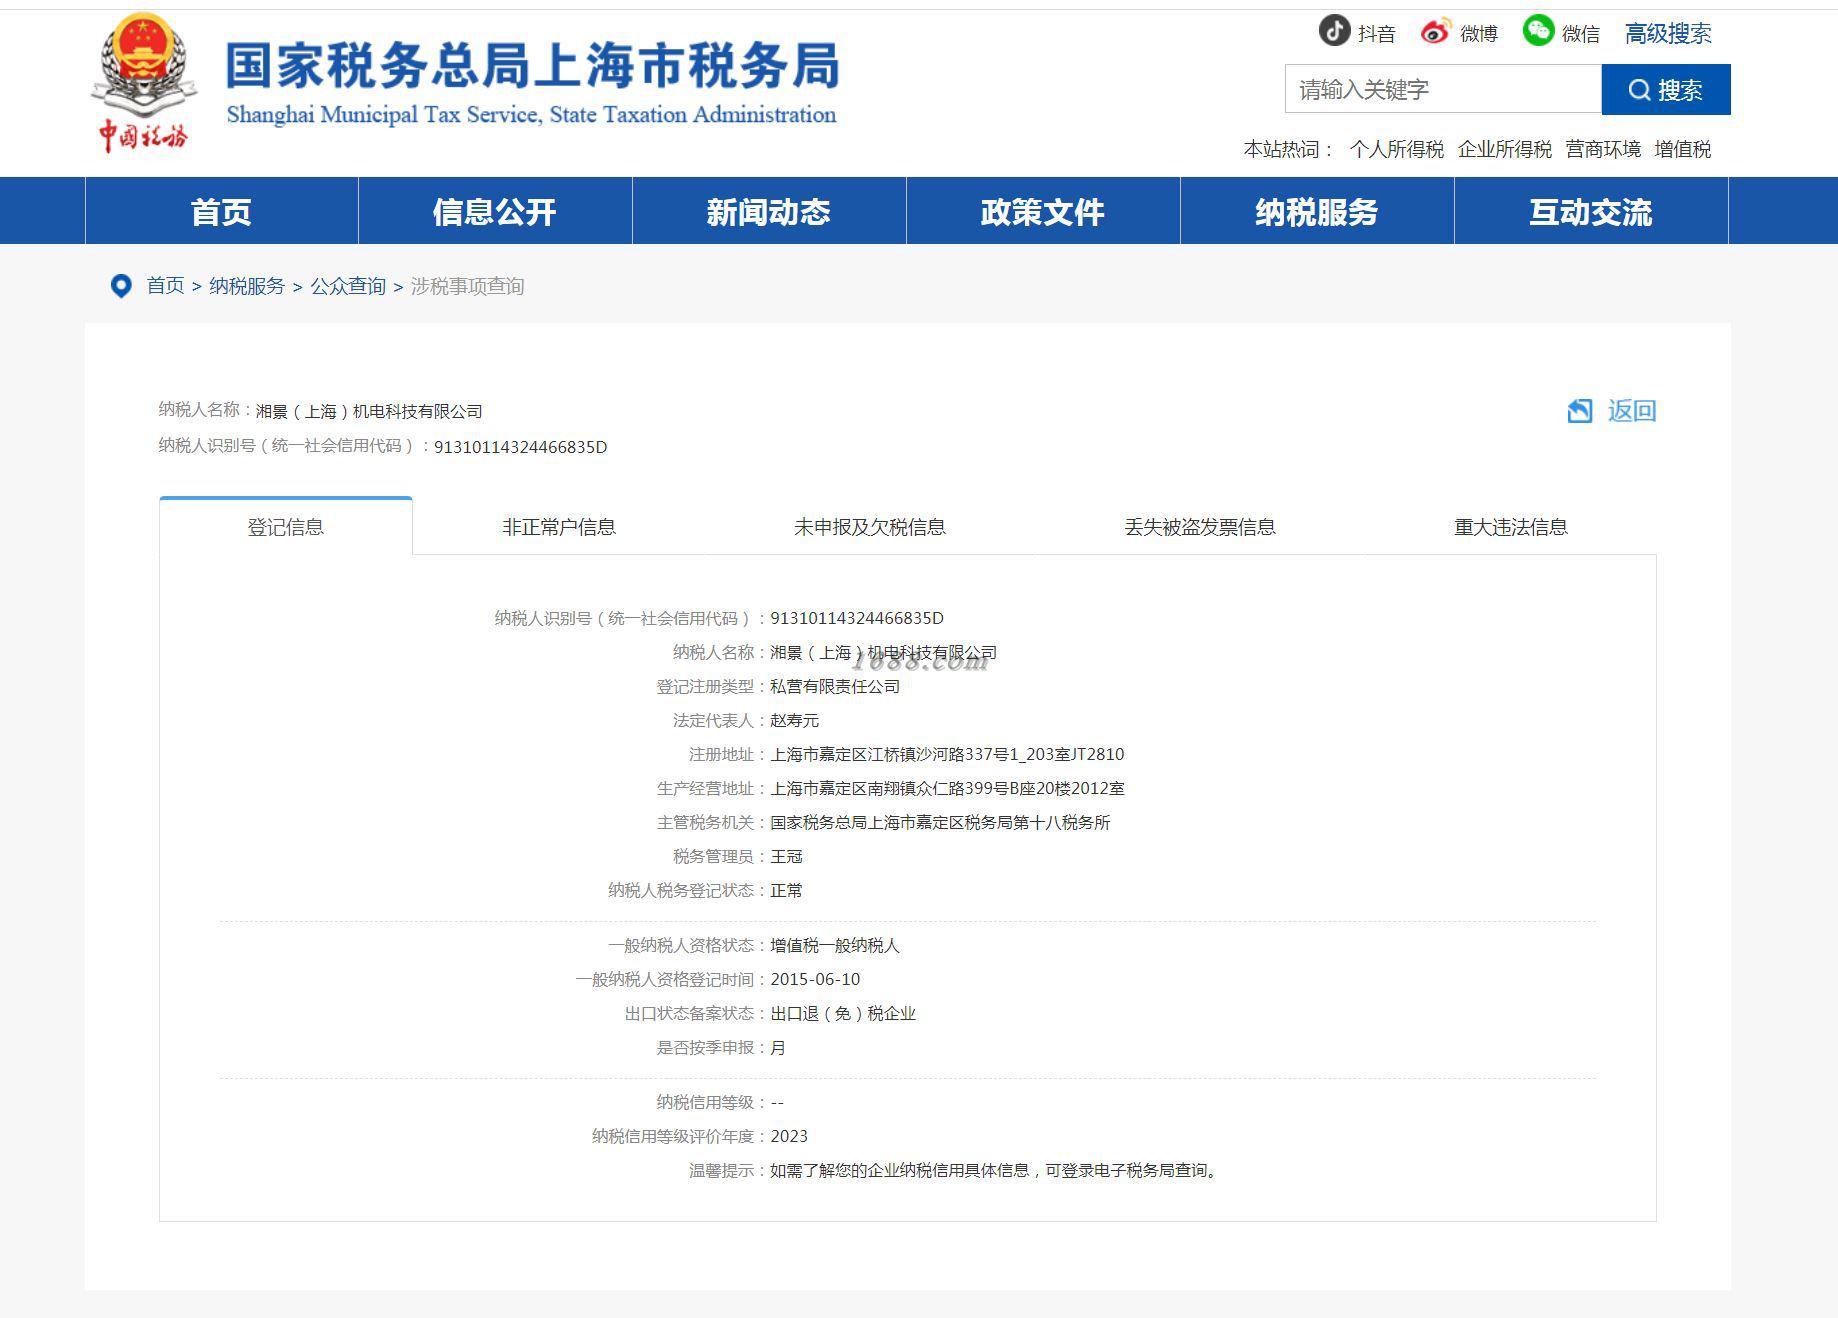The image size is (1838, 1318).
Task: Click the location pin breadcrumb icon
Action: (x=121, y=286)
